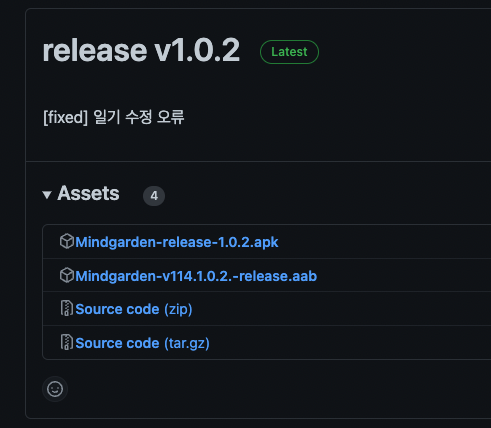Open the release v1.0.2 title
Viewport: 491px width, 428px height.
pos(141,51)
